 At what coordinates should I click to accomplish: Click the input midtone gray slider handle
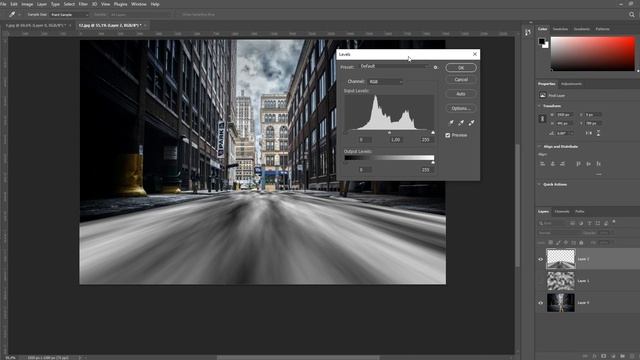pyautogui.click(x=389, y=133)
